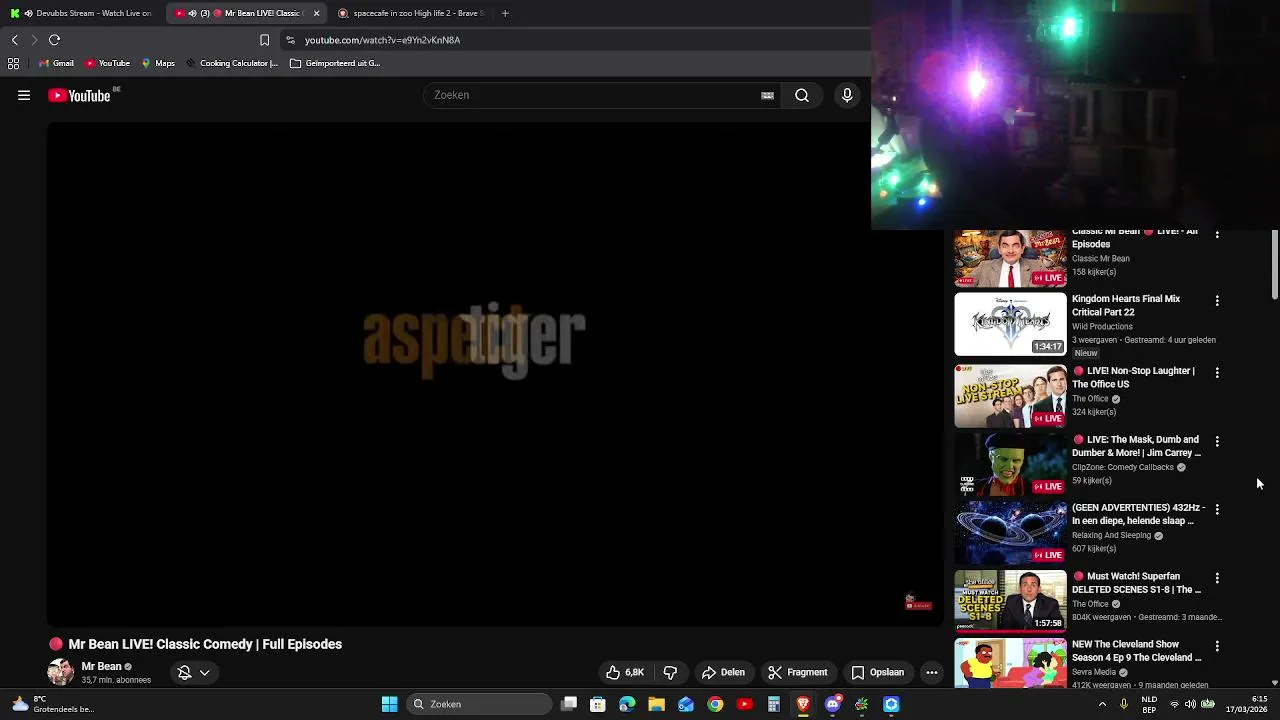1280x720 pixels.
Task: Open the YouTube hamburger guide menu
Action: pos(24,95)
